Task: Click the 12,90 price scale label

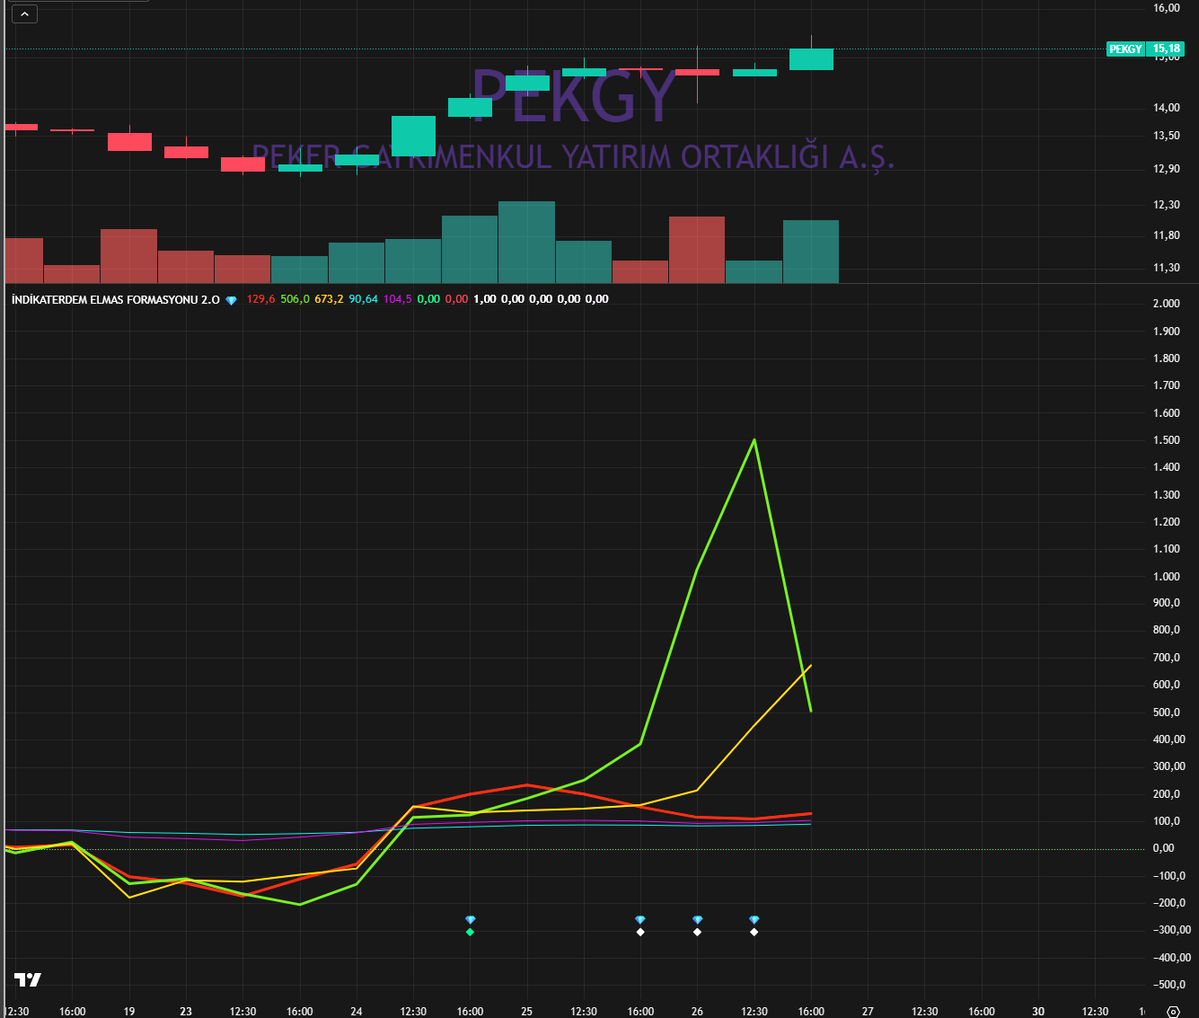Action: 1166,168
